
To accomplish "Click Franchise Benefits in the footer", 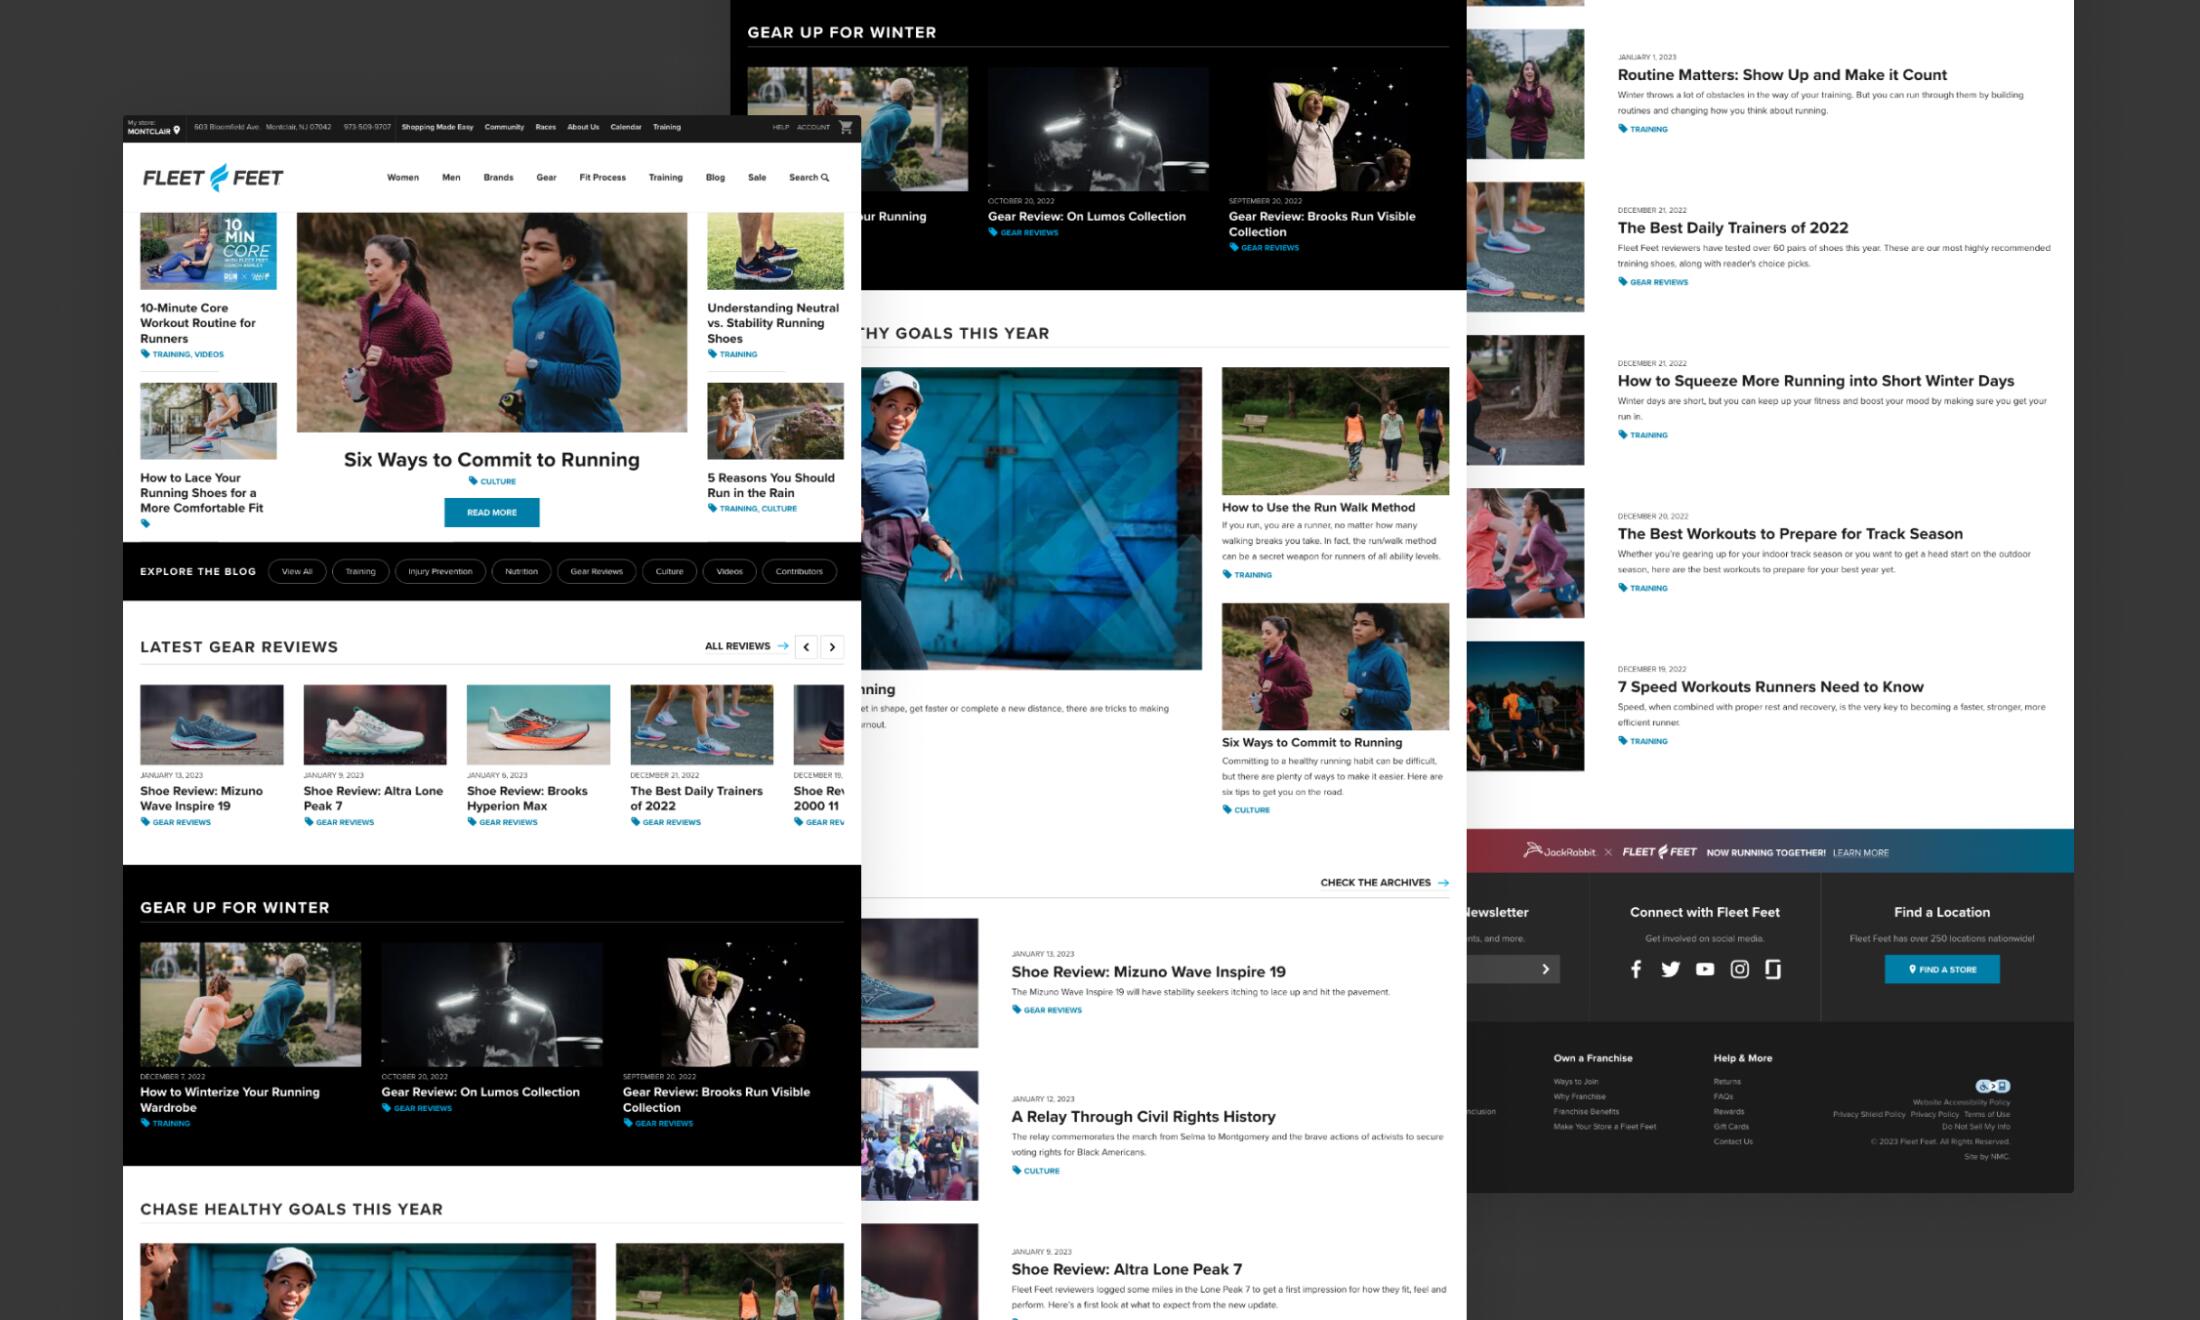I will pyautogui.click(x=1586, y=1111).
